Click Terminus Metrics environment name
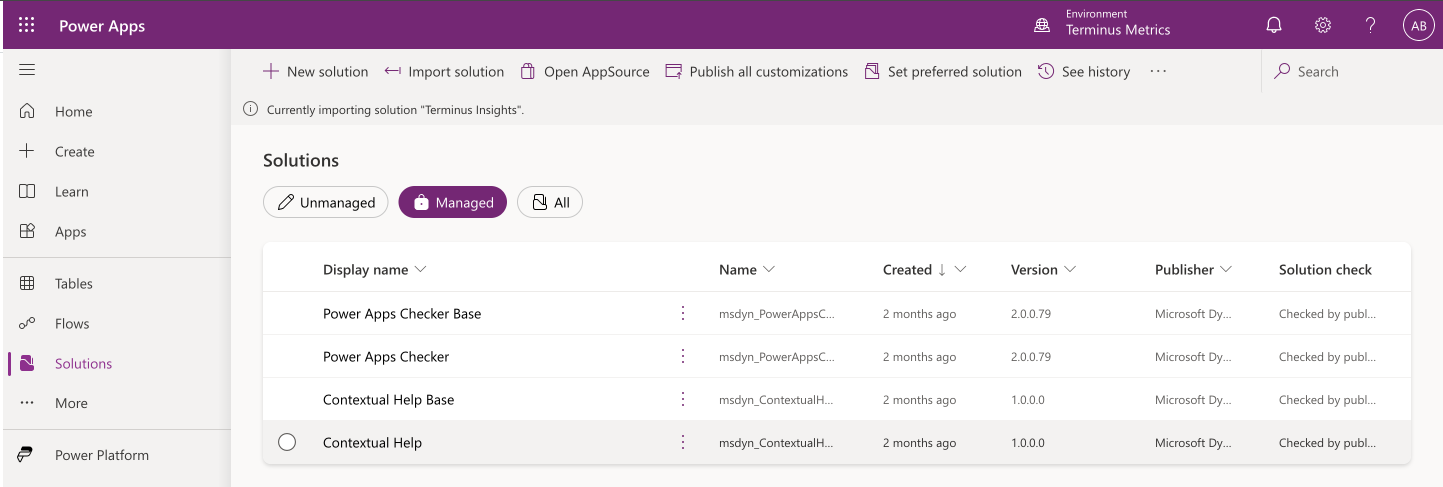 1118,30
